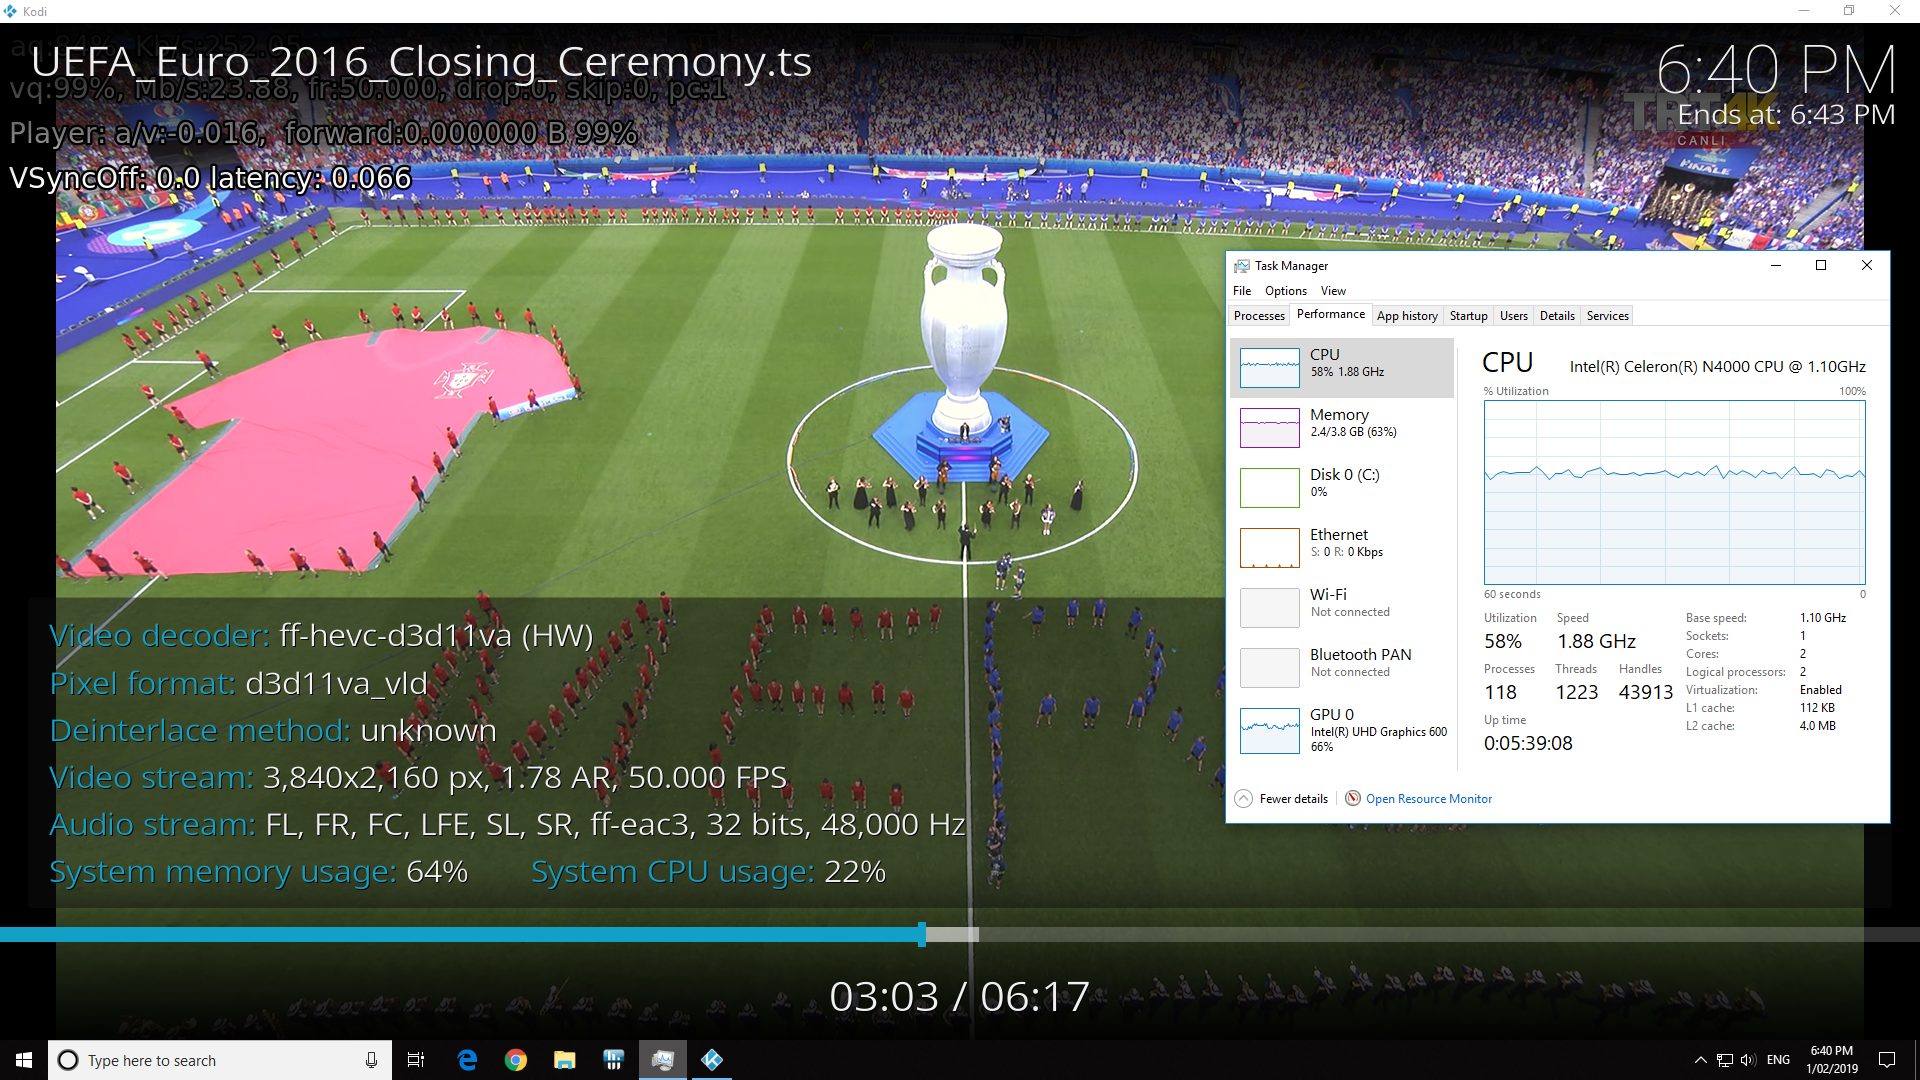Switch to the Details tab

pos(1557,316)
